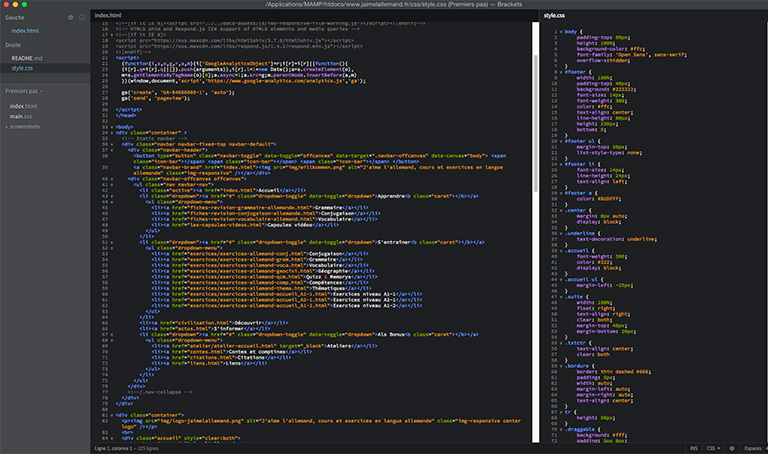
Task: Collapse the S'entraîner dropdown li at line 51
Action: (x=112, y=242)
